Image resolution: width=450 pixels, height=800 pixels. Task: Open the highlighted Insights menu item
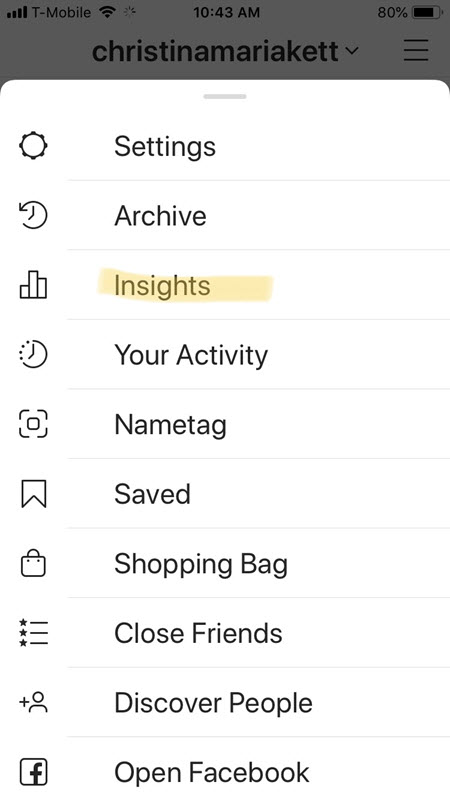(x=259, y=285)
